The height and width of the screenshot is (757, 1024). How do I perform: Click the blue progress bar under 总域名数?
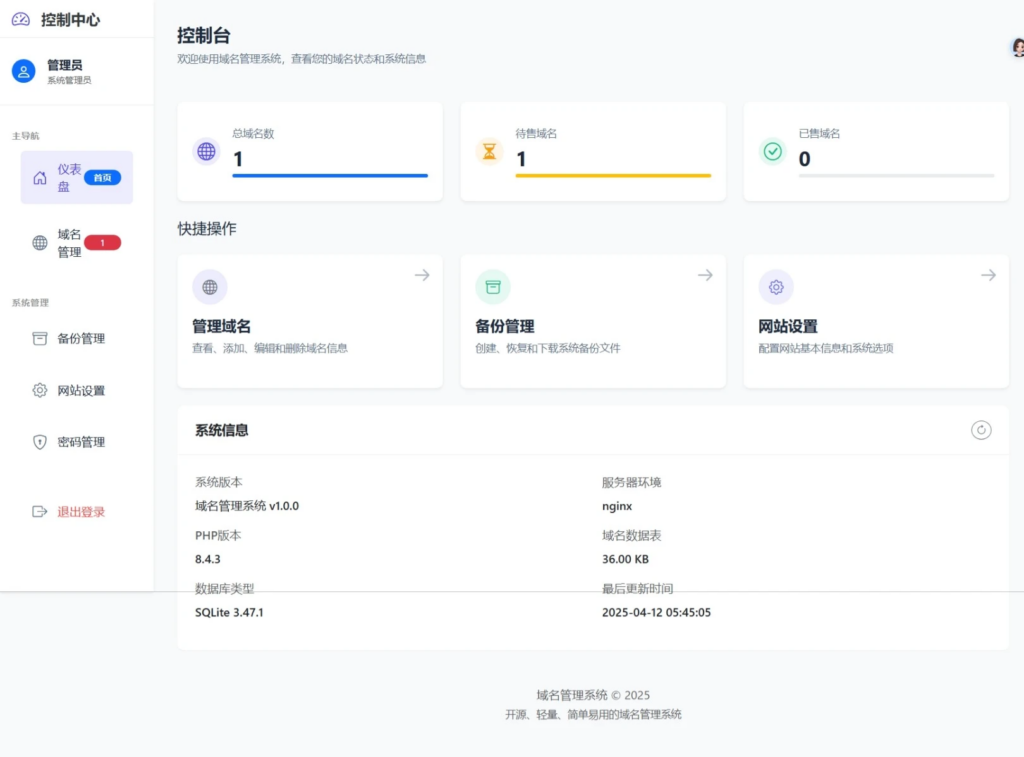[x=330, y=176]
